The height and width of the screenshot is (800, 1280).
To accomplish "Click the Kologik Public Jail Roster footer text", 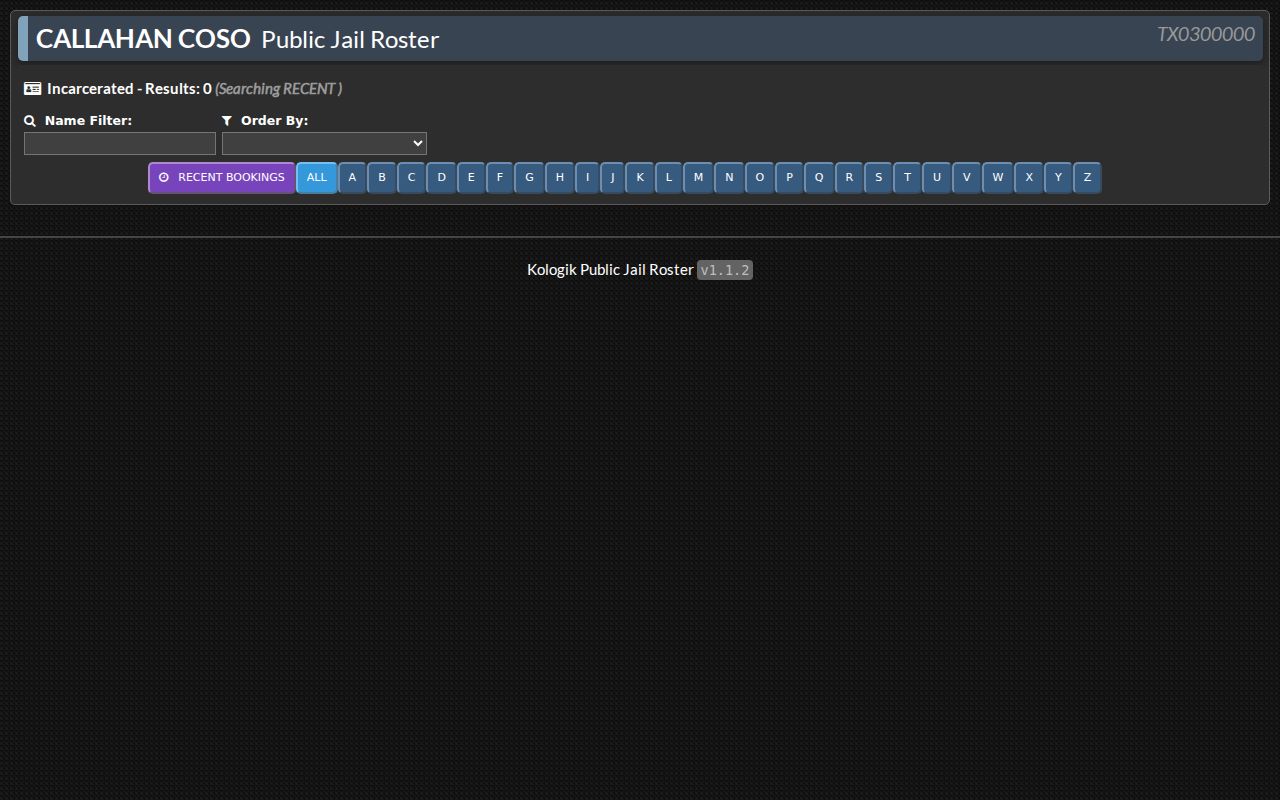I will [x=610, y=270].
